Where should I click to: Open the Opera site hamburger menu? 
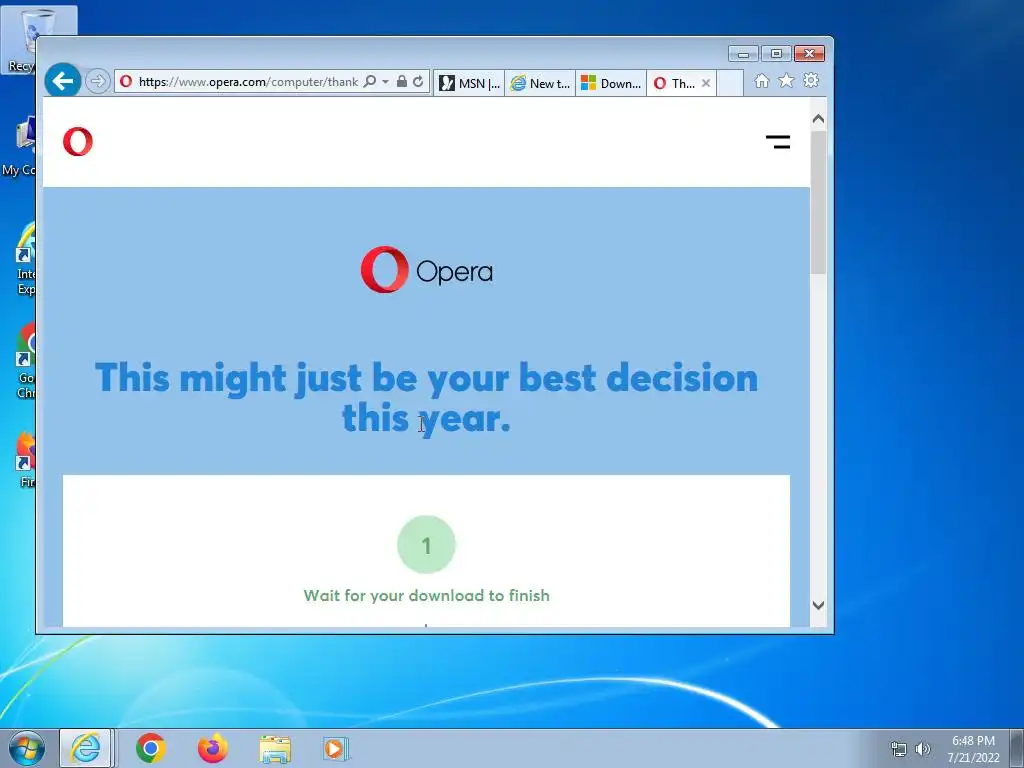tap(778, 142)
